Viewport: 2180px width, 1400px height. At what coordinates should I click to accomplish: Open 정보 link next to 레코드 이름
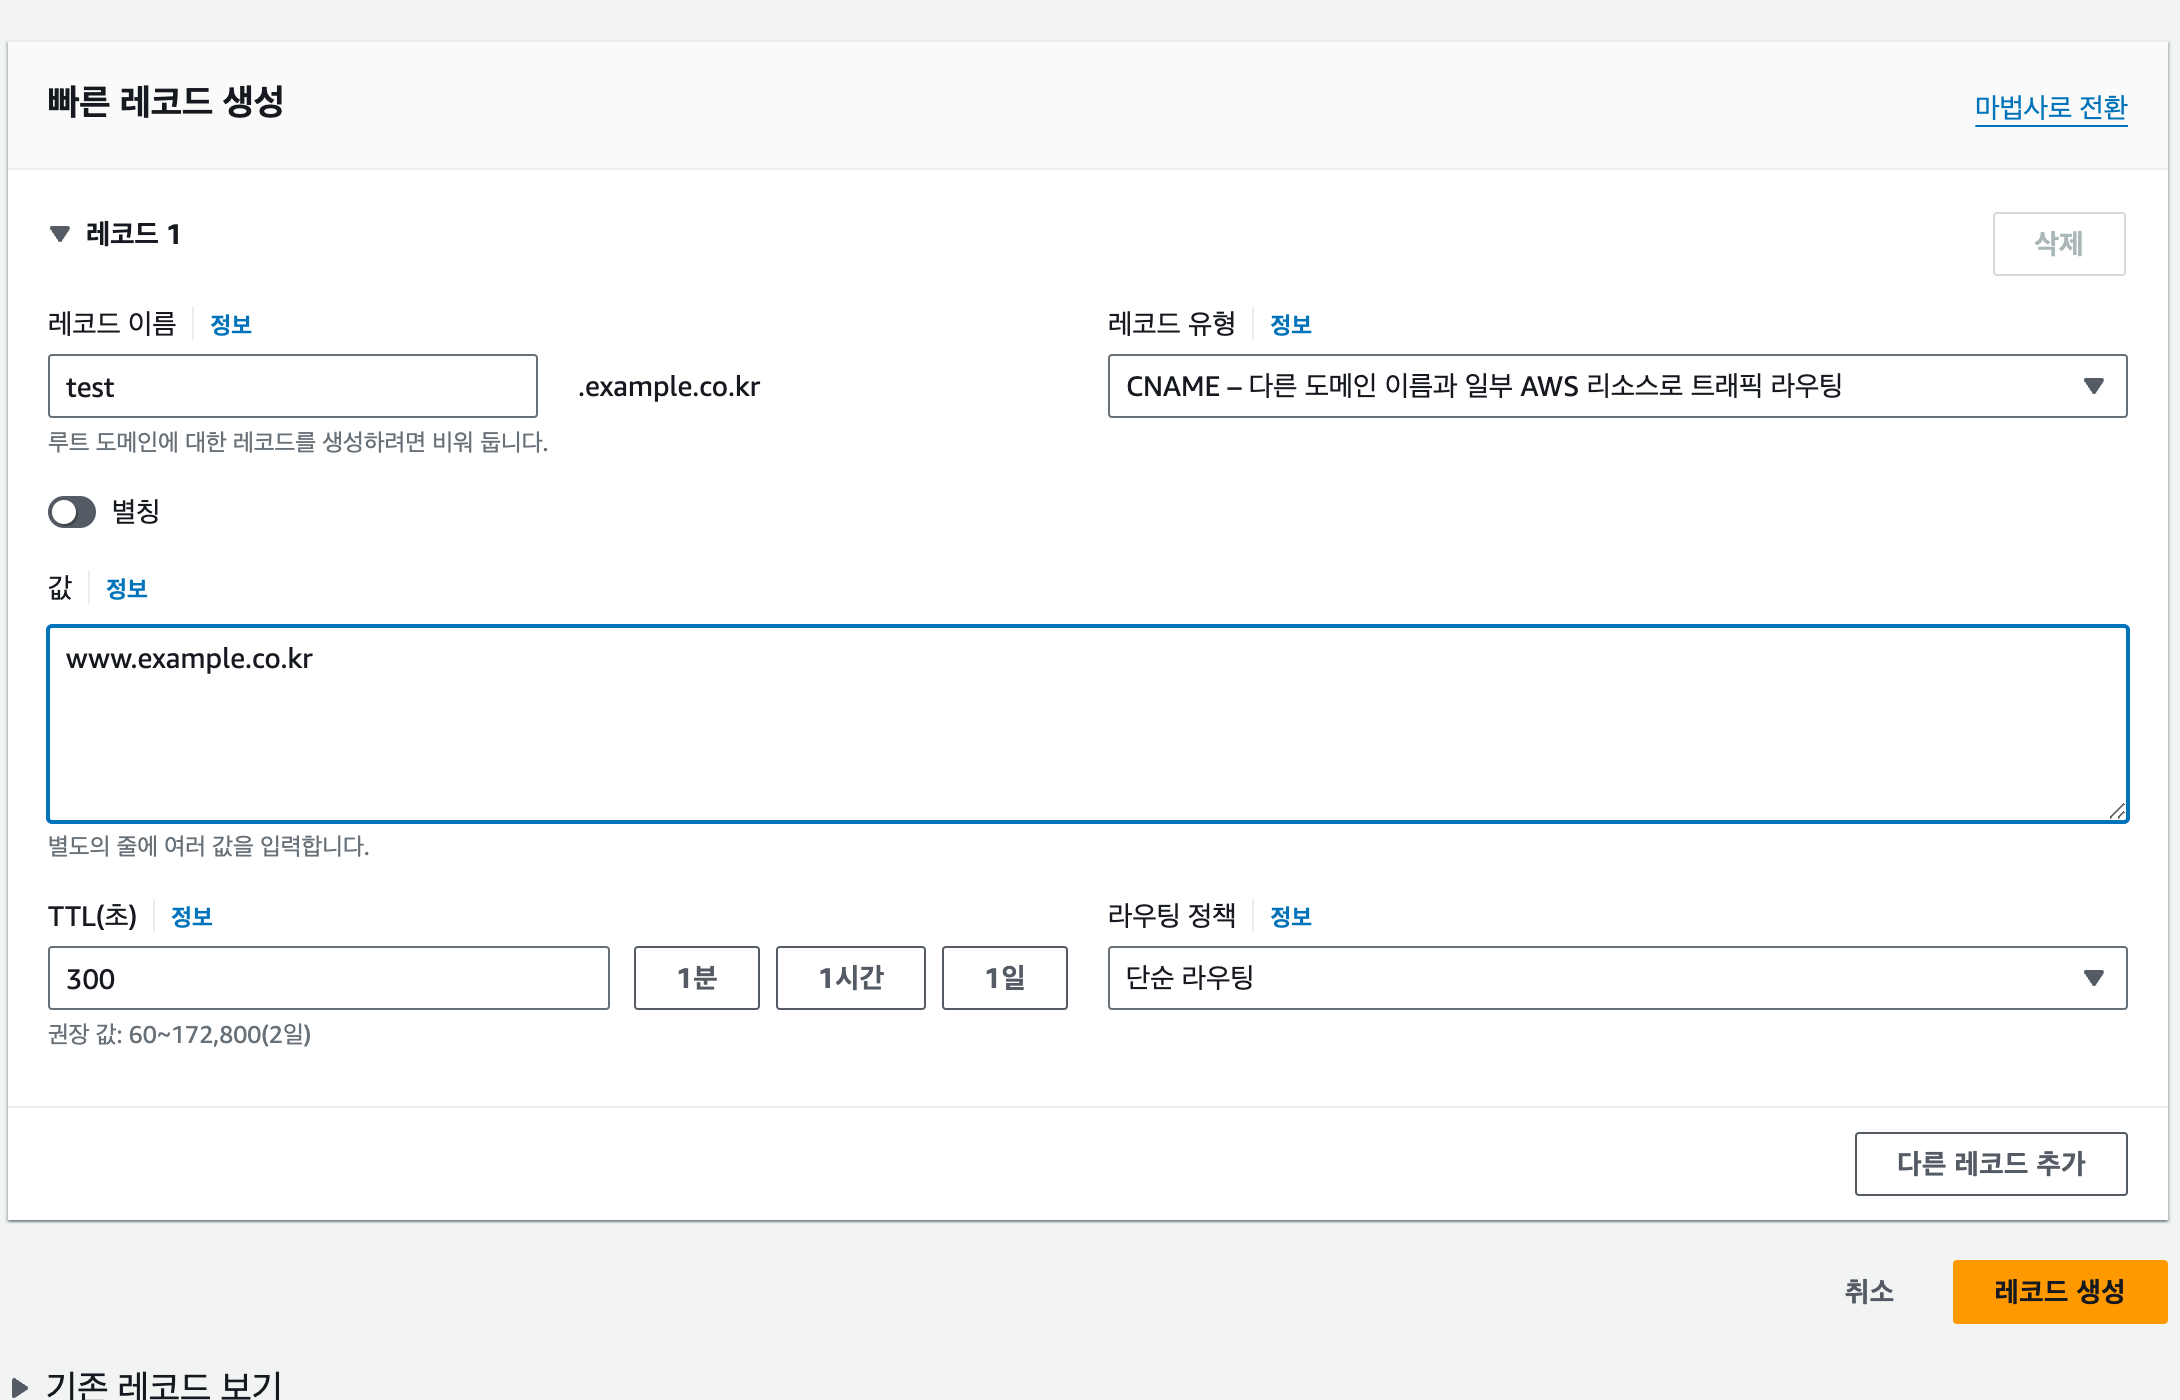pos(231,324)
